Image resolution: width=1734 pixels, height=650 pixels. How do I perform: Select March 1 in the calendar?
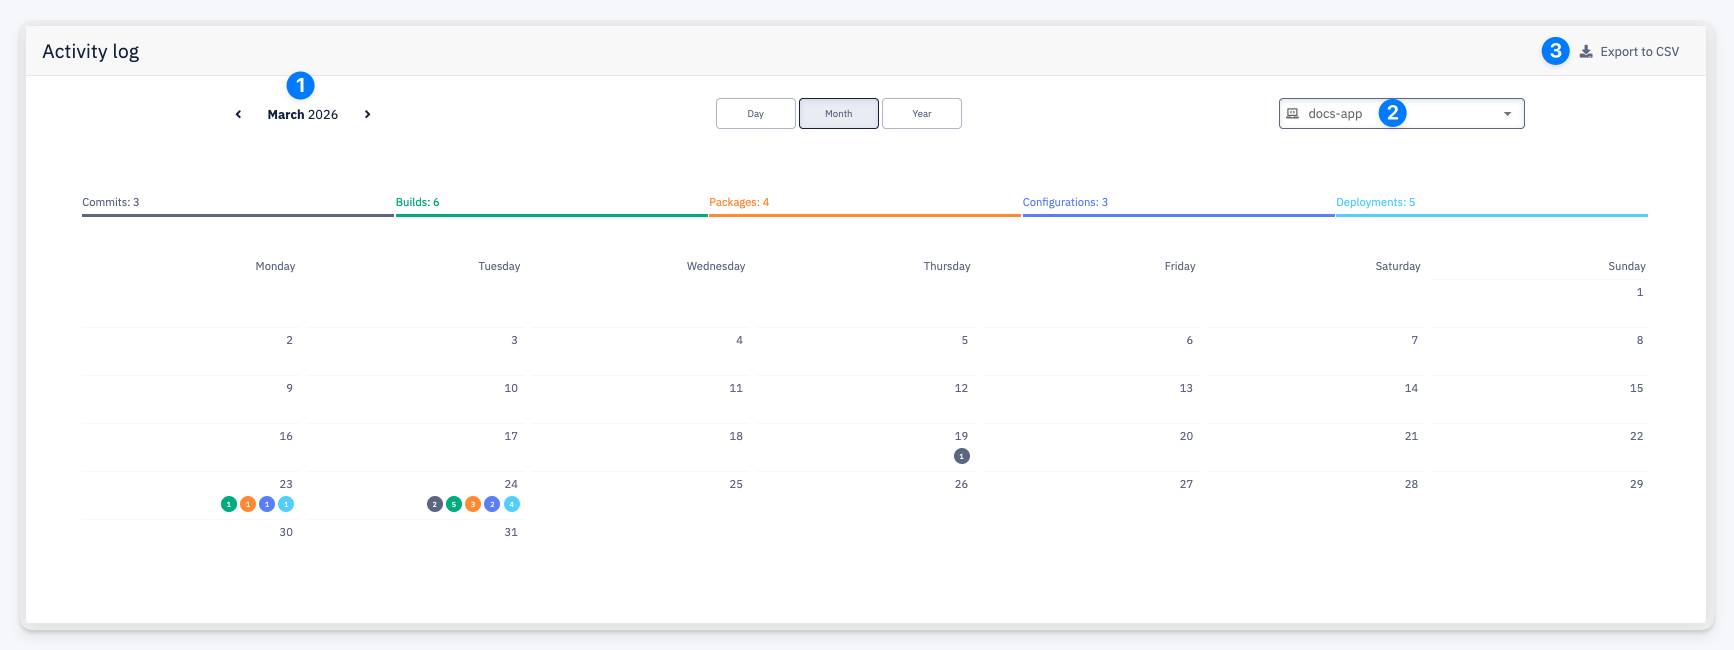click(x=1640, y=292)
